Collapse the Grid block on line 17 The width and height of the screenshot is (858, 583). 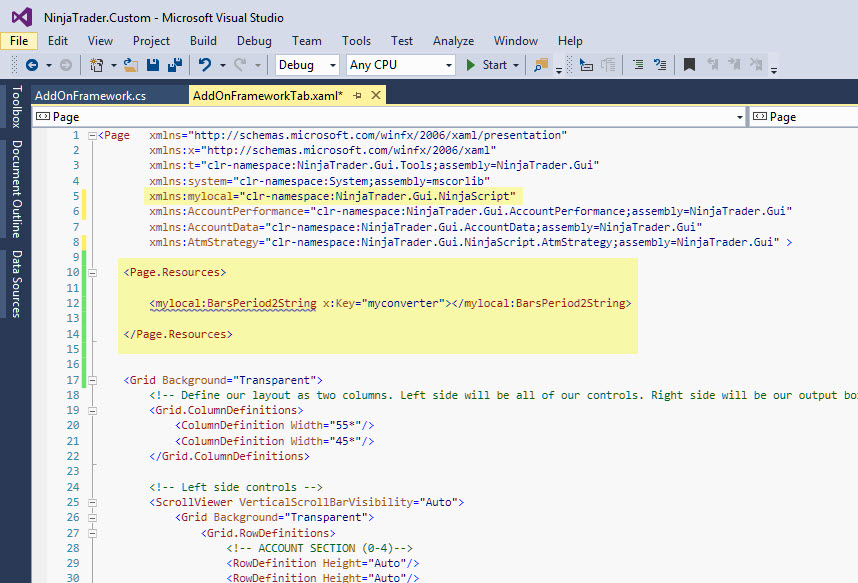[x=92, y=380]
